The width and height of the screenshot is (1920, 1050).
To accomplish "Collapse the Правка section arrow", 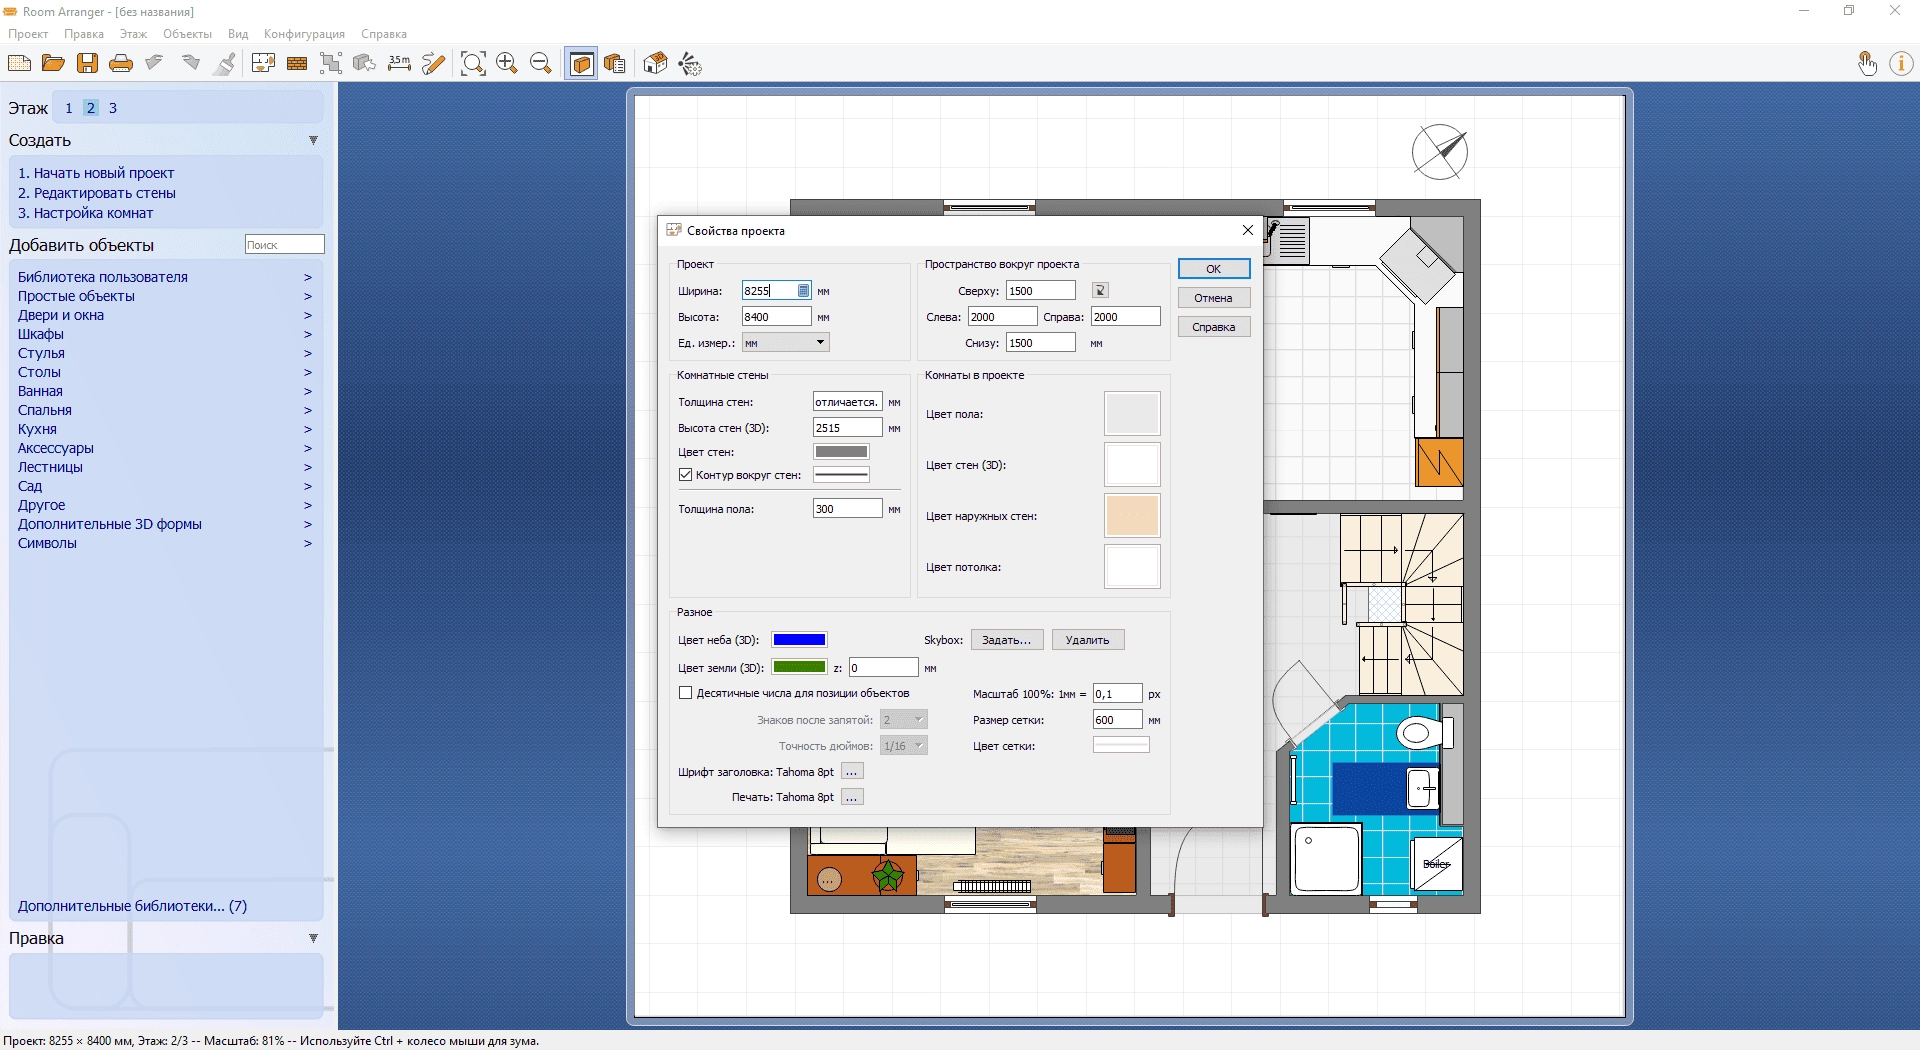I will click(x=313, y=939).
